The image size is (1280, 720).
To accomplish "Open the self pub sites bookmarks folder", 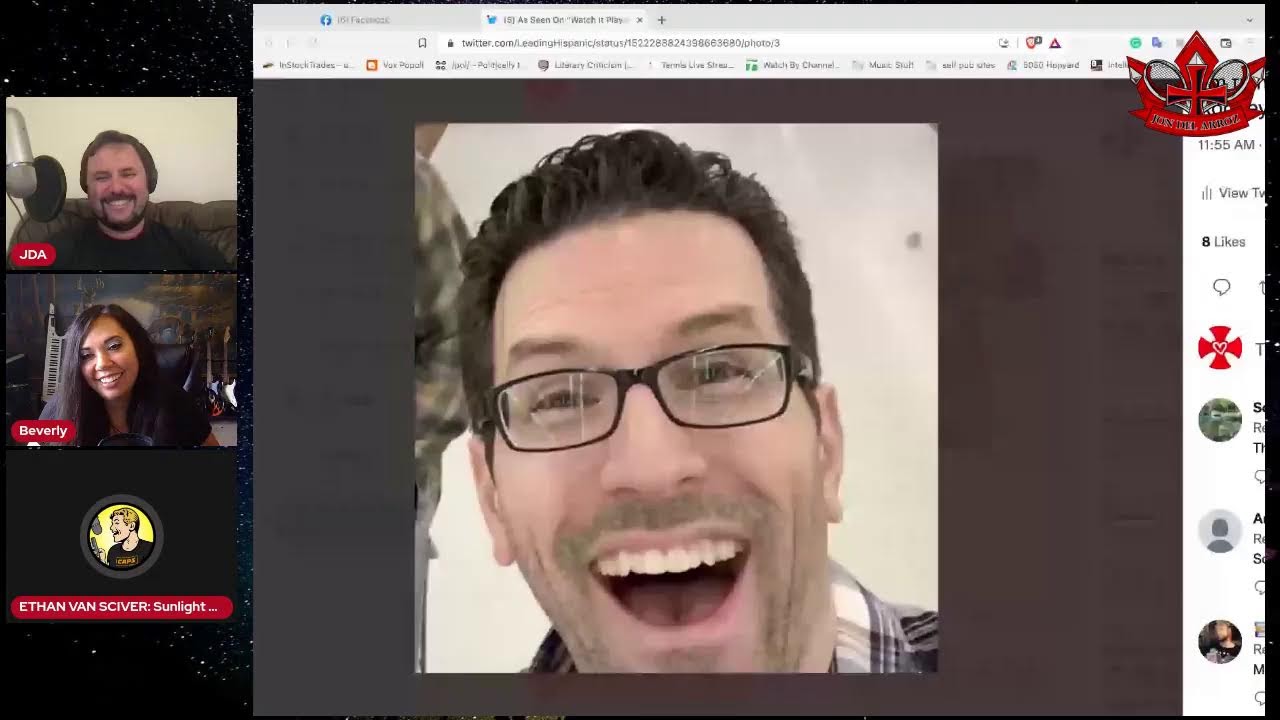I will click(x=960, y=65).
